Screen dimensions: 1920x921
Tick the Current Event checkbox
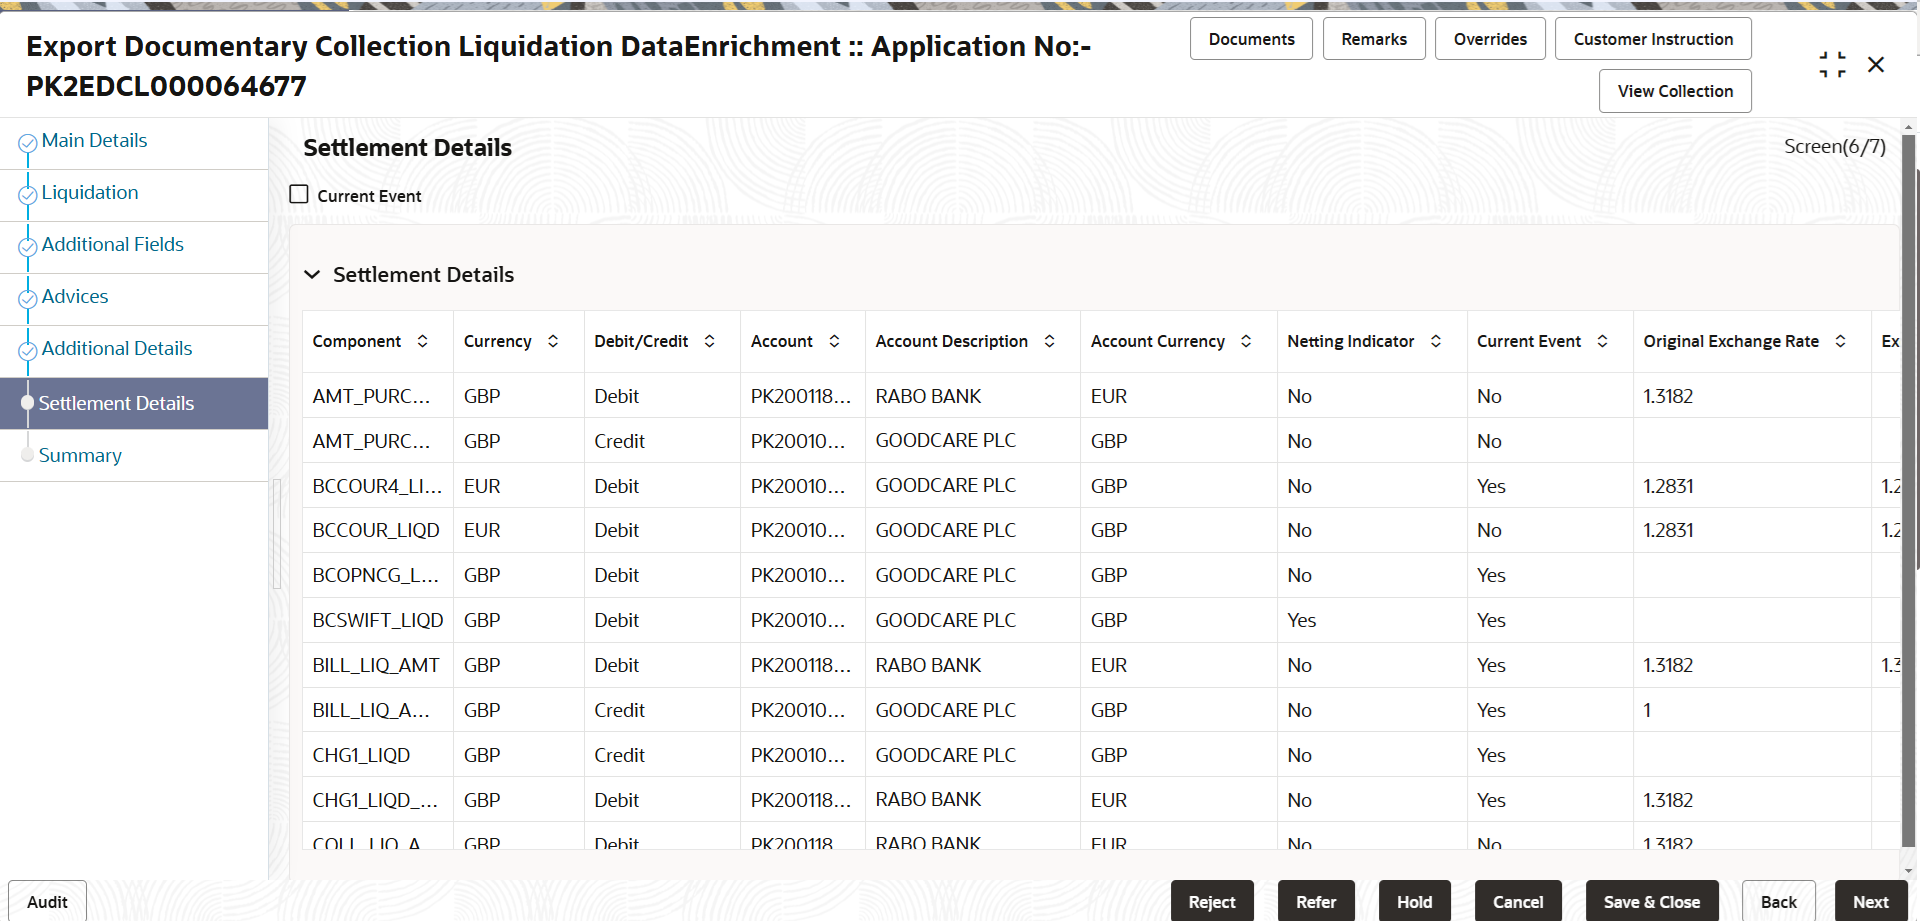tap(299, 194)
